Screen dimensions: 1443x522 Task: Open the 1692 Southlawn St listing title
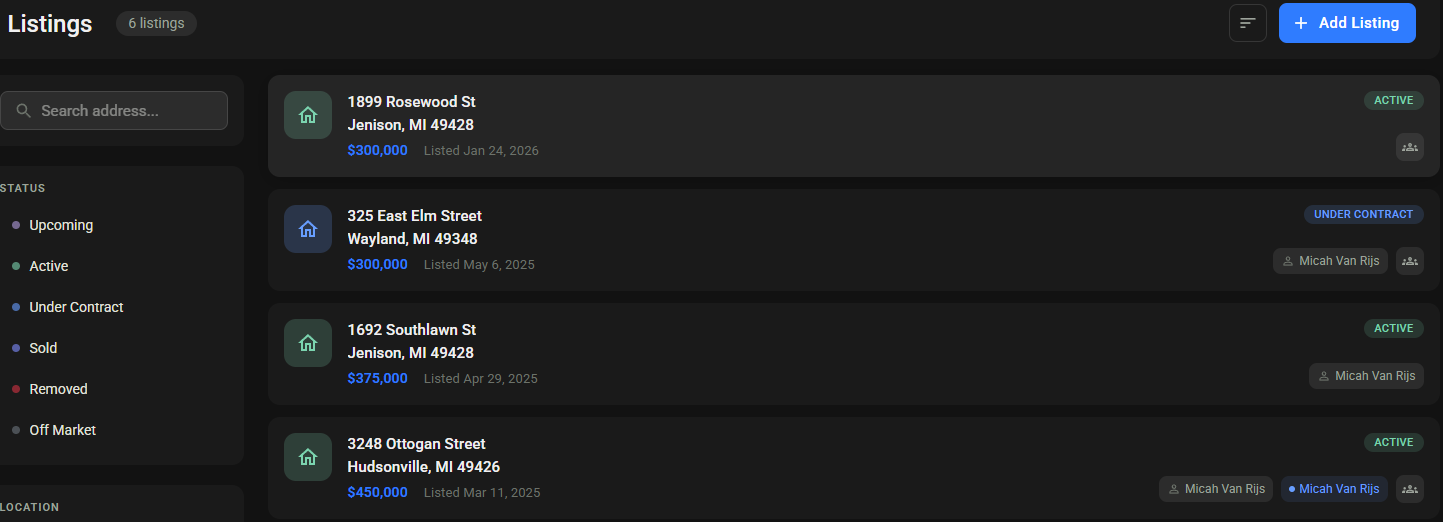411,330
